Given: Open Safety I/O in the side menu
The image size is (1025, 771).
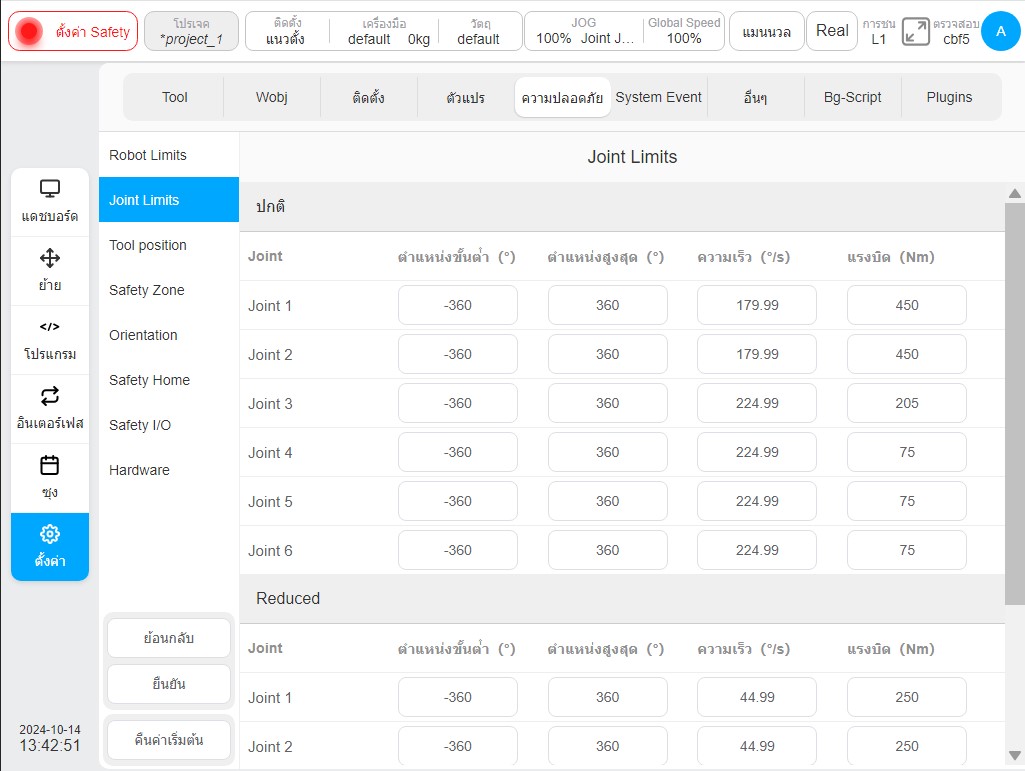Looking at the screenshot, I should 169,425.
